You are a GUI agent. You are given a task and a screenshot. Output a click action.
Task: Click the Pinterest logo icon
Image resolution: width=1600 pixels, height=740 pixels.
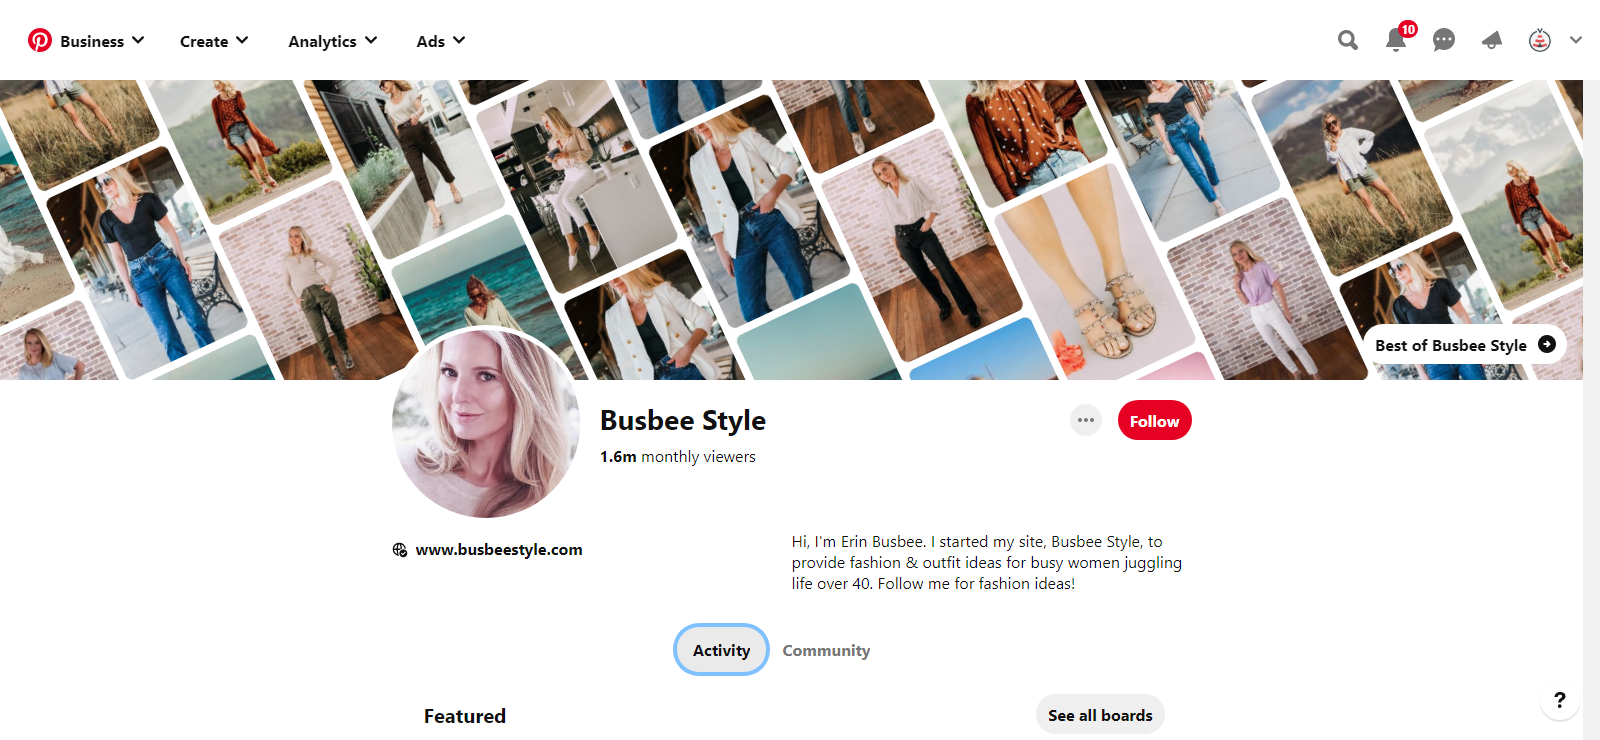pyautogui.click(x=39, y=40)
